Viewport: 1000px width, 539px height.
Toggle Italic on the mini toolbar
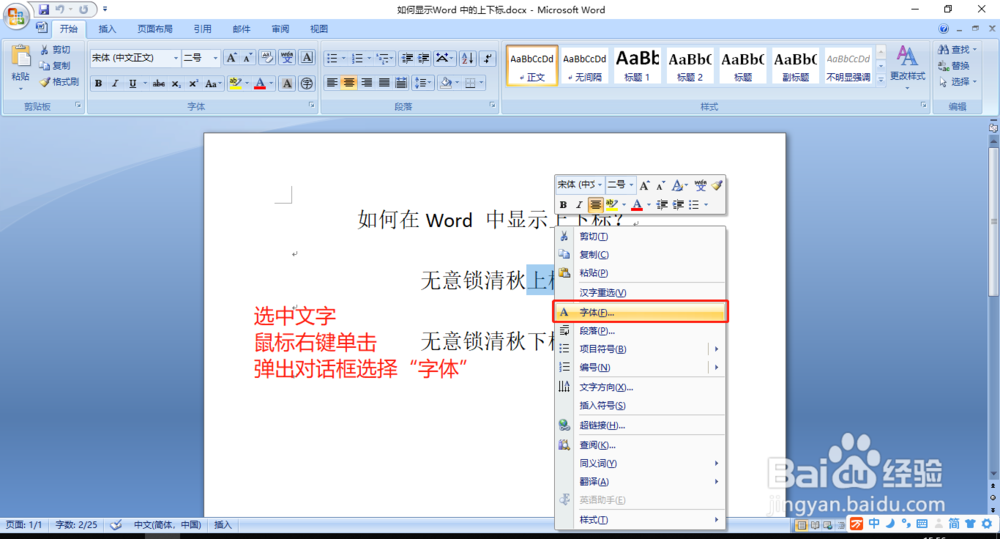pos(579,205)
